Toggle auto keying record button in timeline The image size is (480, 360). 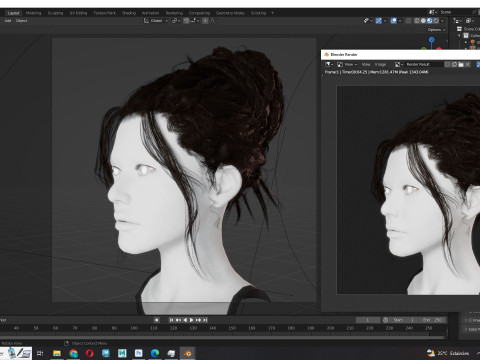[156, 320]
